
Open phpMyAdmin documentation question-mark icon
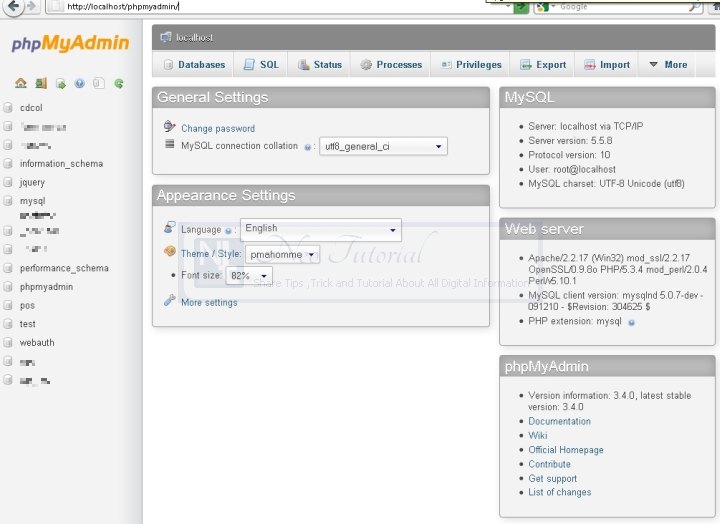tap(80, 83)
